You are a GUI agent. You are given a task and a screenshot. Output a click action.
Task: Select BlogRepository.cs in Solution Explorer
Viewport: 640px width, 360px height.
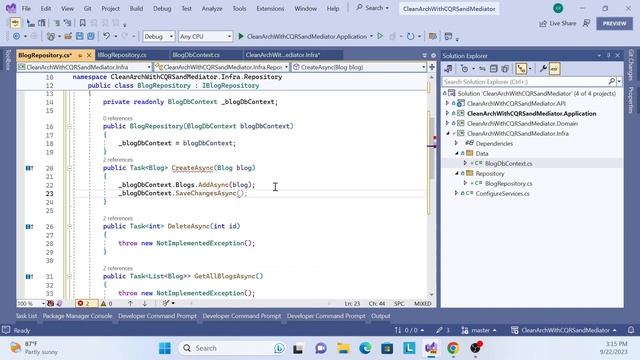point(508,183)
